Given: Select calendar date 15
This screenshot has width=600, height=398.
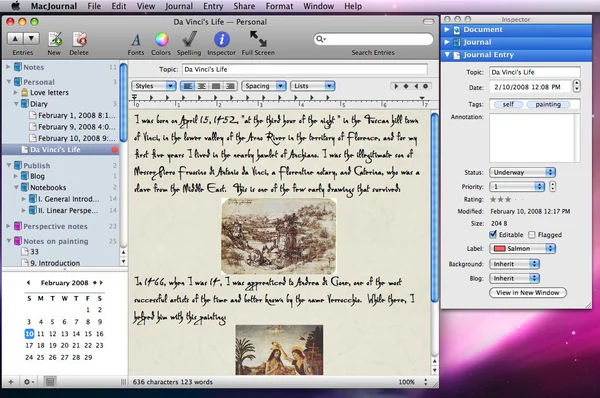Looking at the screenshot, I should 88,334.
